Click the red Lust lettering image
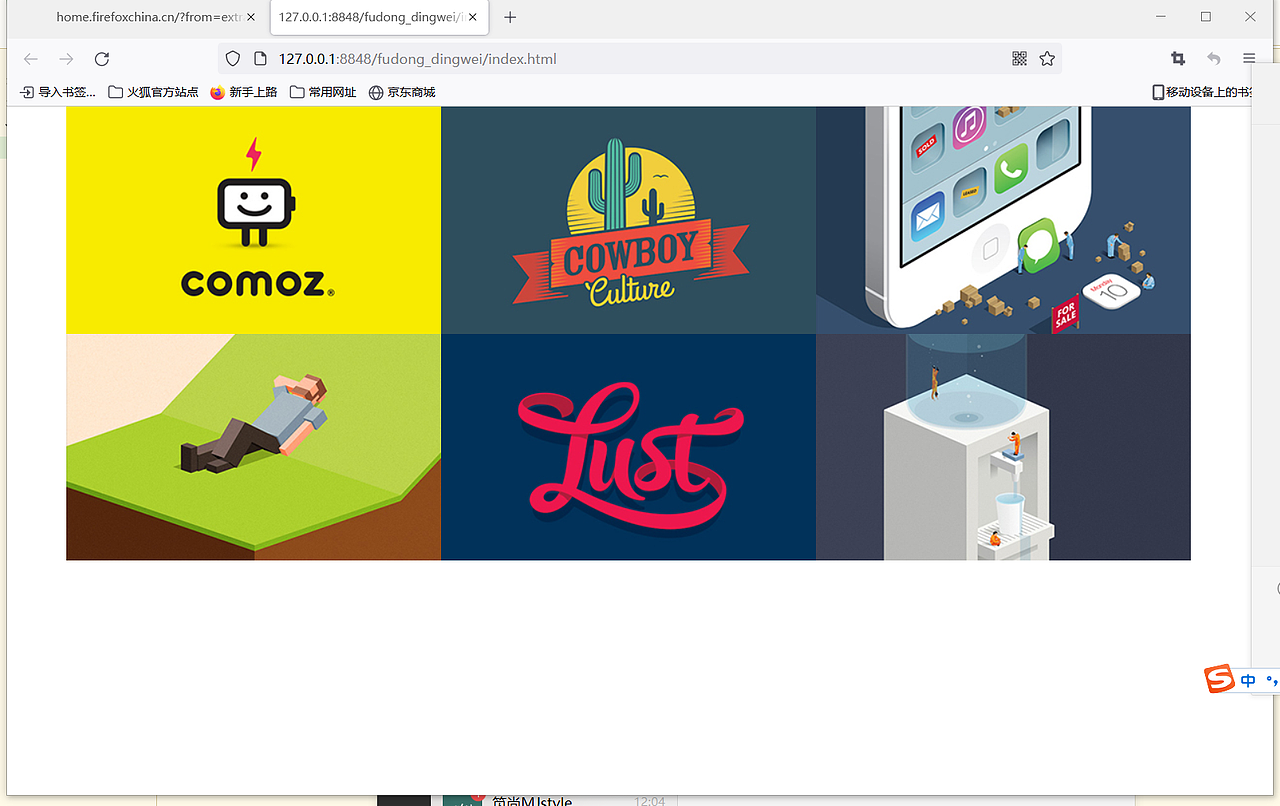The image size is (1280, 806). pyautogui.click(x=628, y=447)
